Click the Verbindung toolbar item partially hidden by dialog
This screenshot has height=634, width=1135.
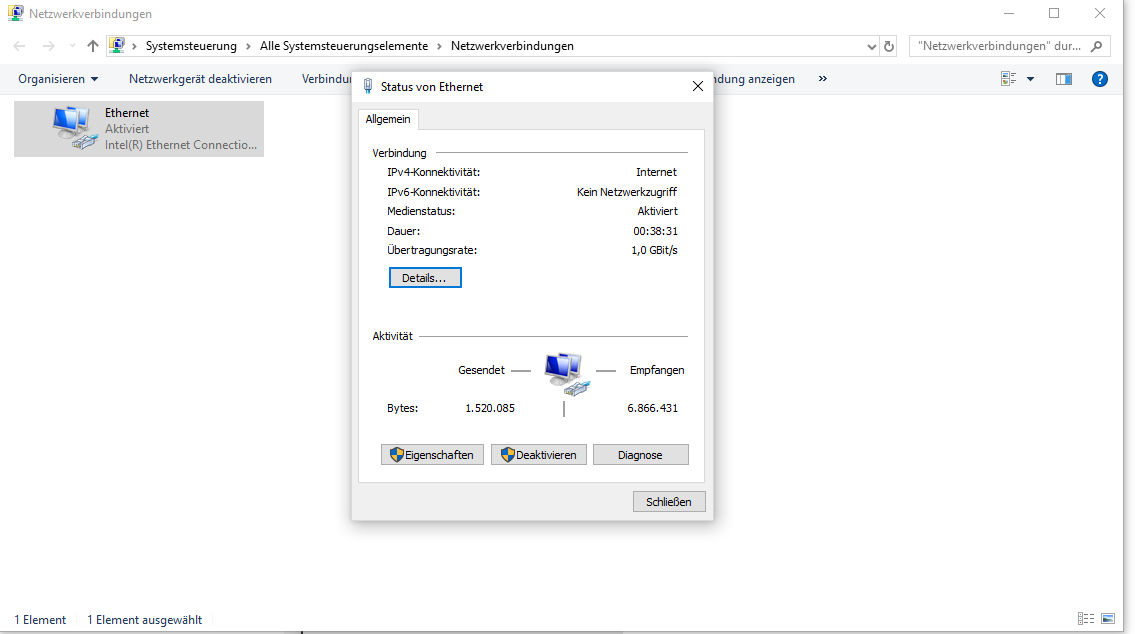coord(326,79)
